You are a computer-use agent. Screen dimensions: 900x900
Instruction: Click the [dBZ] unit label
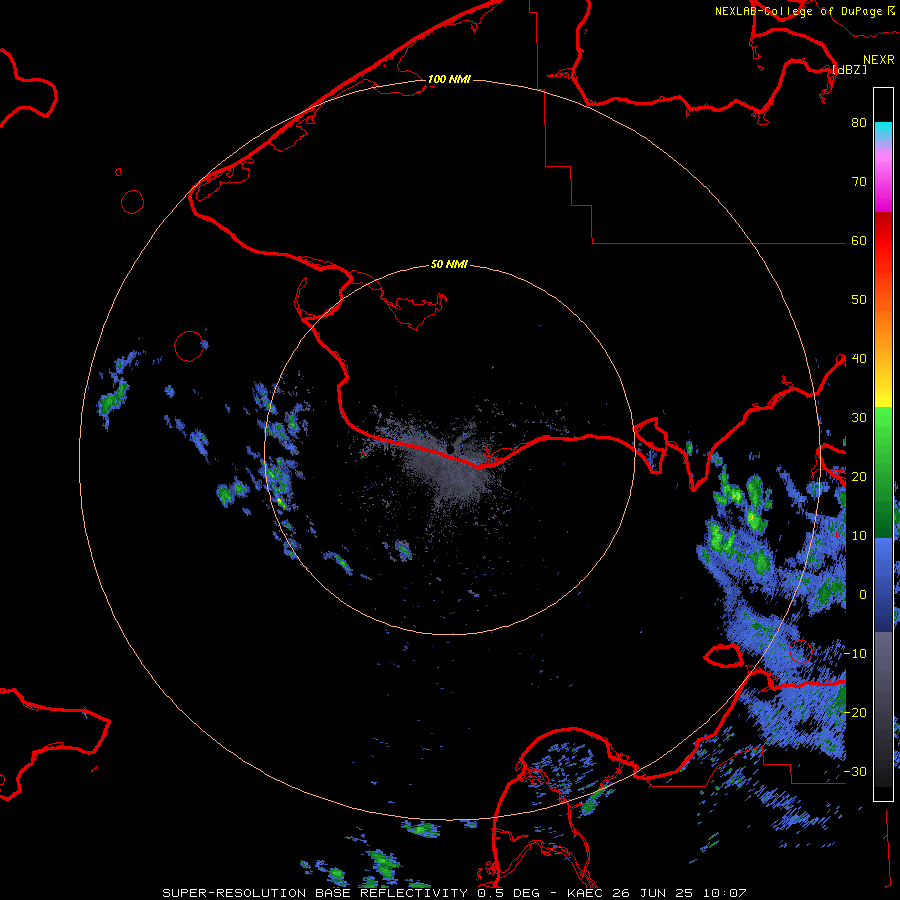(849, 69)
